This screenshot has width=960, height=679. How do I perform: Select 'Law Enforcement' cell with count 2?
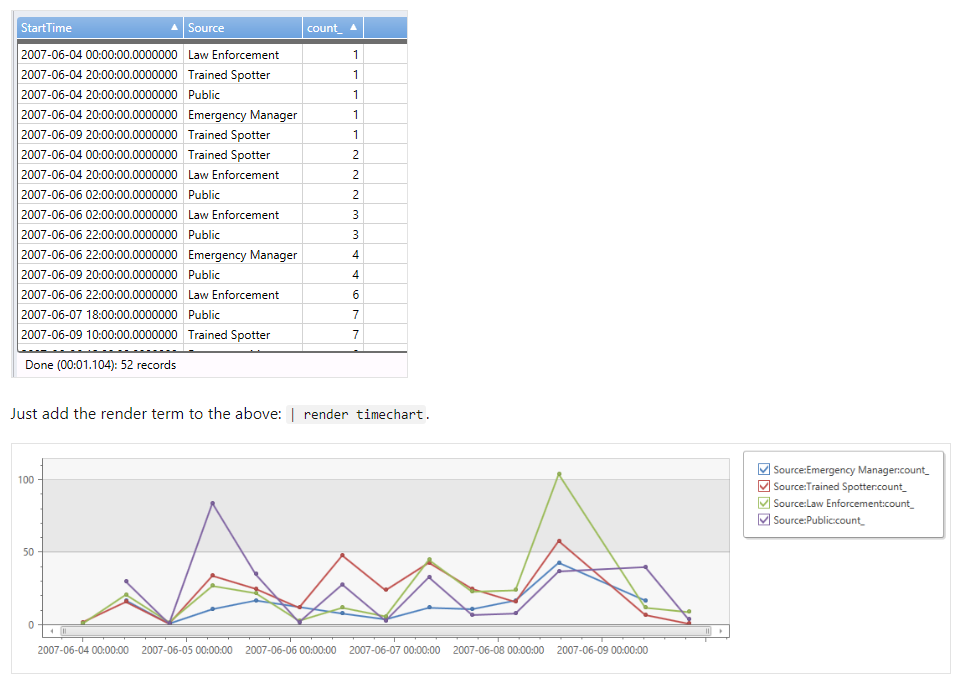coord(243,174)
